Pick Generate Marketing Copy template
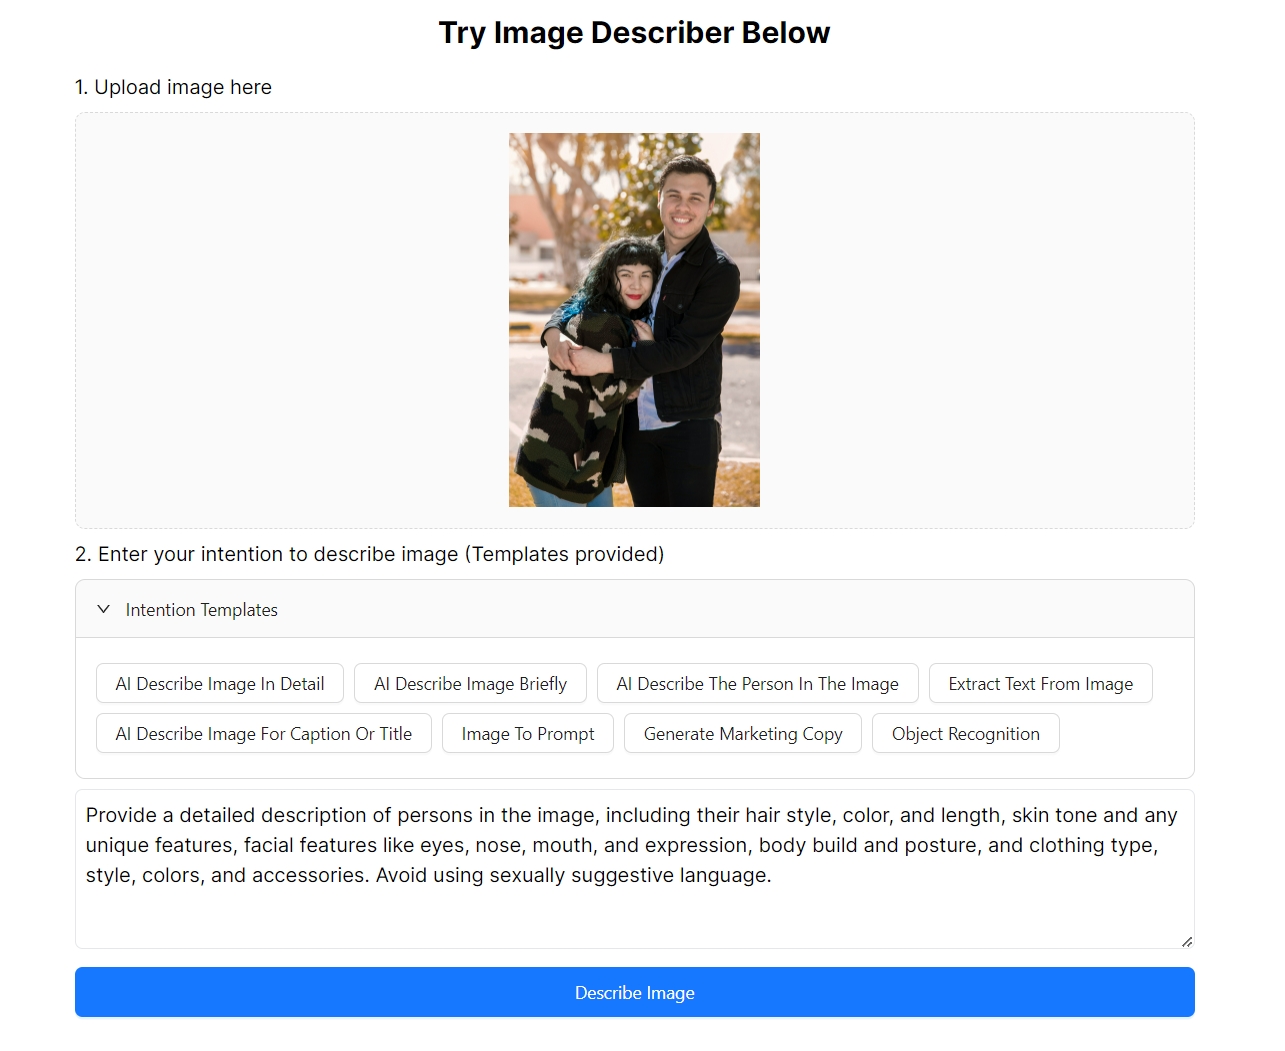Image resolution: width=1285 pixels, height=1051 pixels. [743, 734]
